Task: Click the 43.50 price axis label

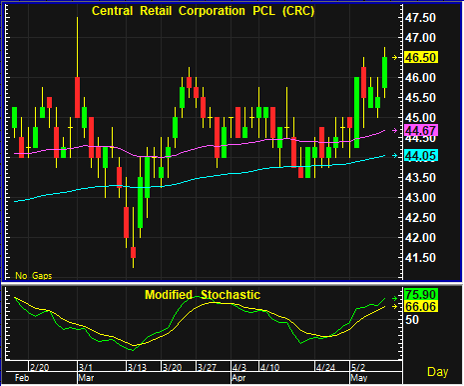Action: click(420, 178)
